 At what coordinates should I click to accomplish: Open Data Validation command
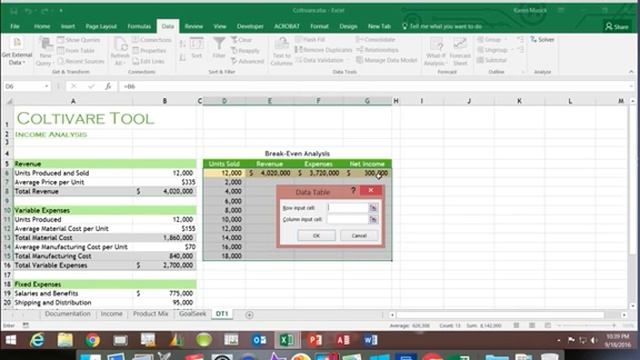(322, 60)
